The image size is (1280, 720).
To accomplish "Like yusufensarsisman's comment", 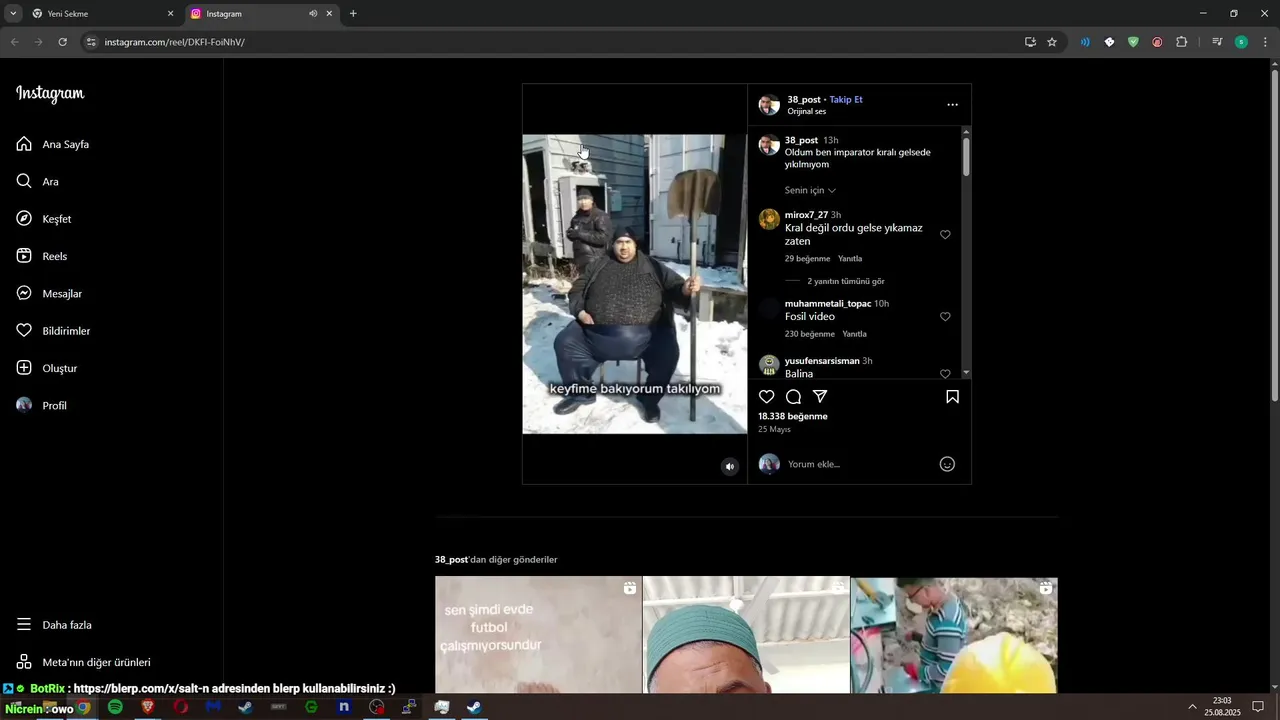I will (x=945, y=373).
